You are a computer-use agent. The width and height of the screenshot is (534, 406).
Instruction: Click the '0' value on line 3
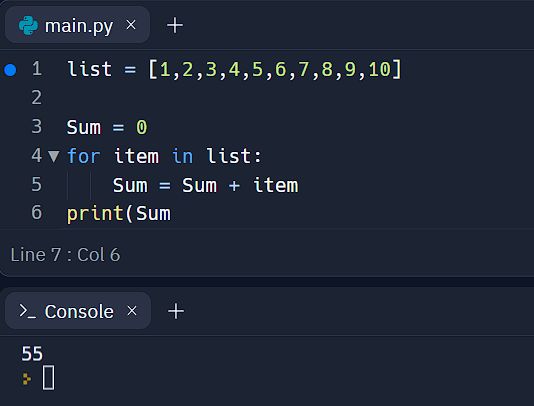point(142,127)
